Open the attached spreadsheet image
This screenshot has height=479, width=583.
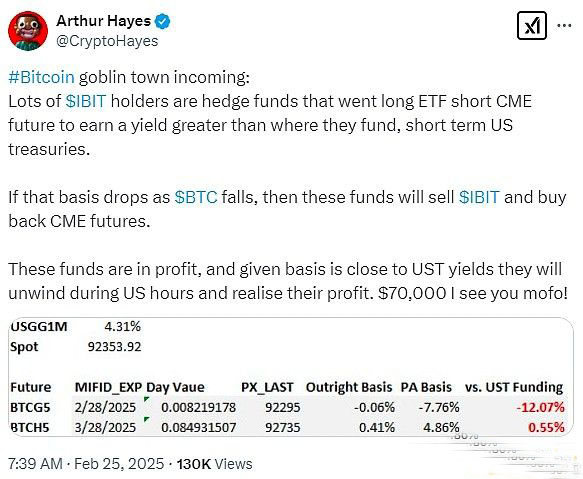tap(291, 376)
